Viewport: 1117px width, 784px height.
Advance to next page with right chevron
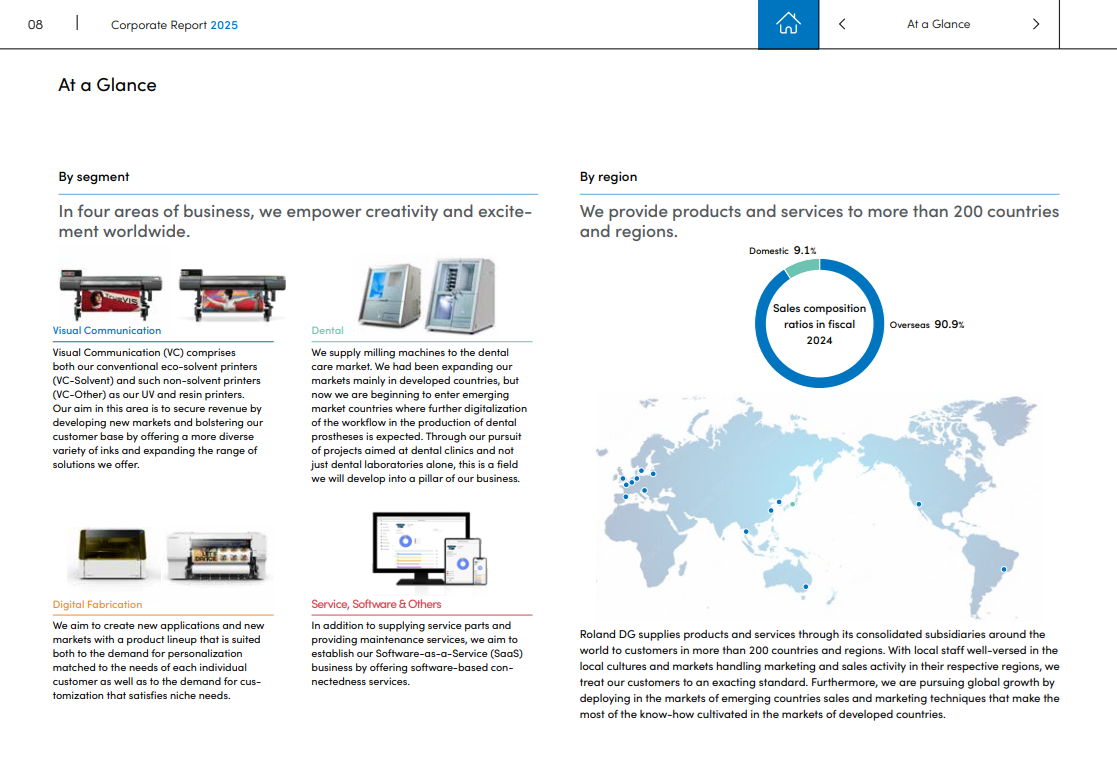[x=1035, y=24]
